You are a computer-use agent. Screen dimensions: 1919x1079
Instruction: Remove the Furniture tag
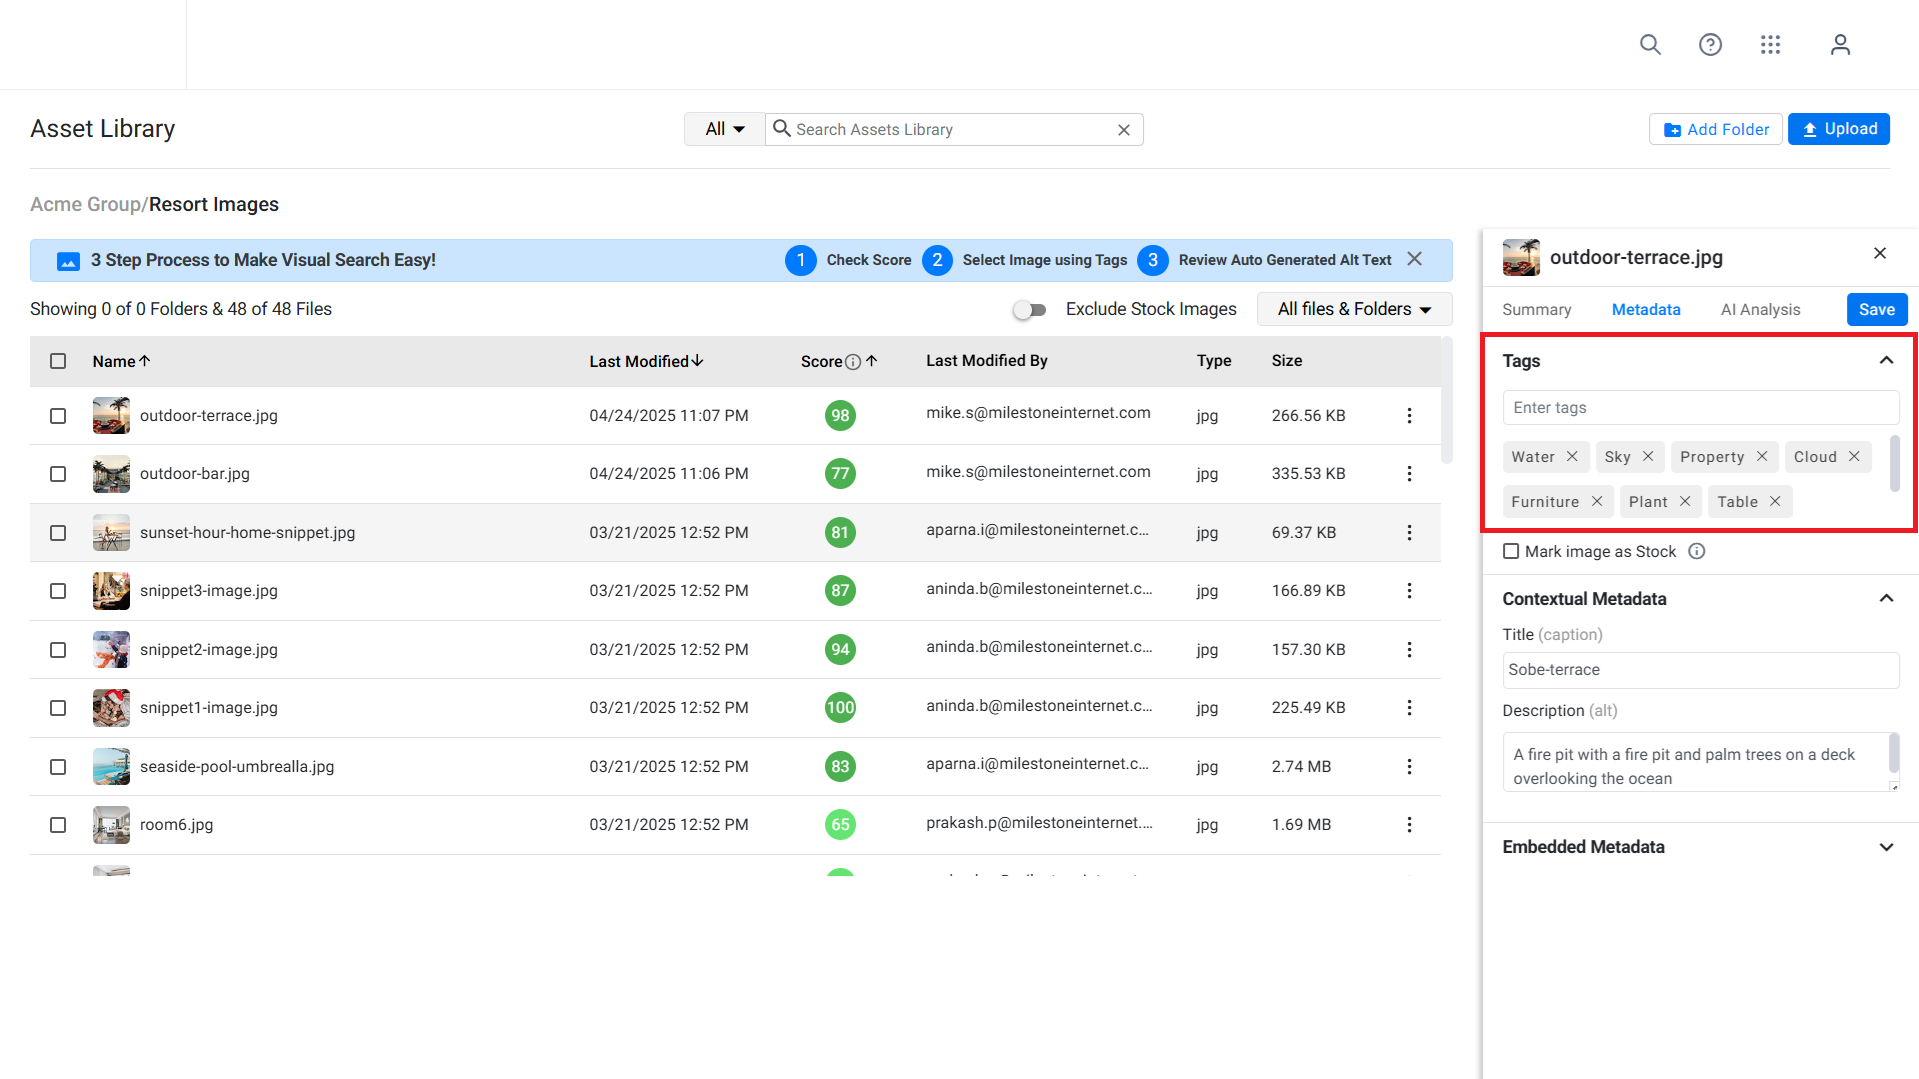point(1597,502)
